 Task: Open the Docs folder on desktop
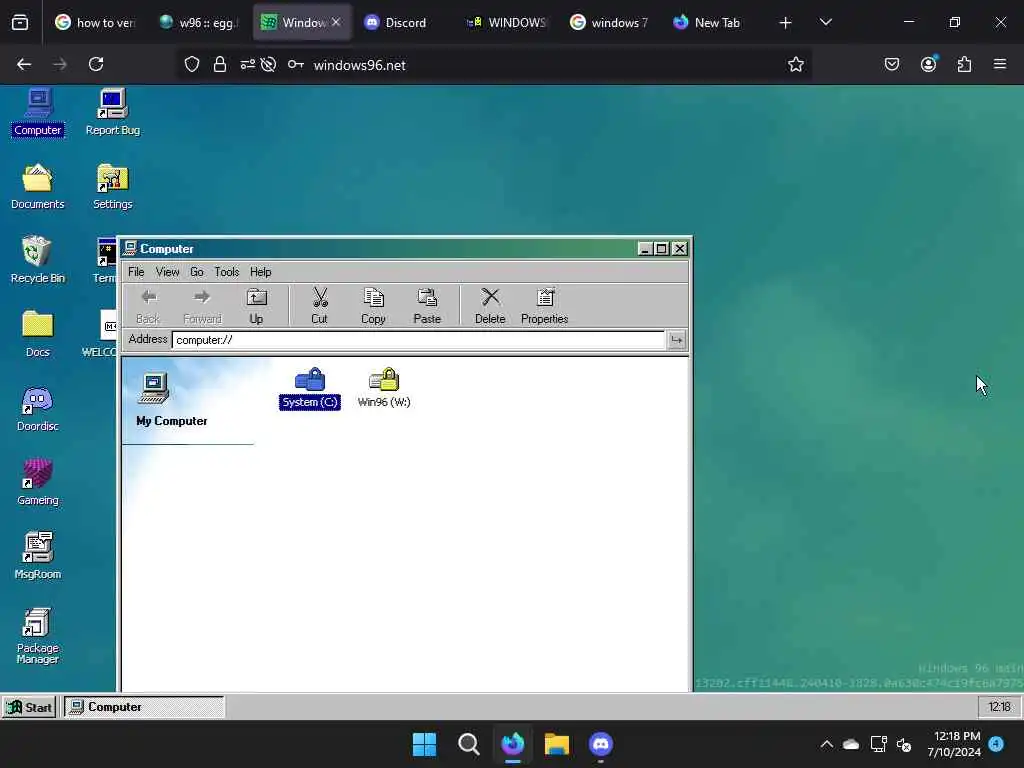pos(37,334)
